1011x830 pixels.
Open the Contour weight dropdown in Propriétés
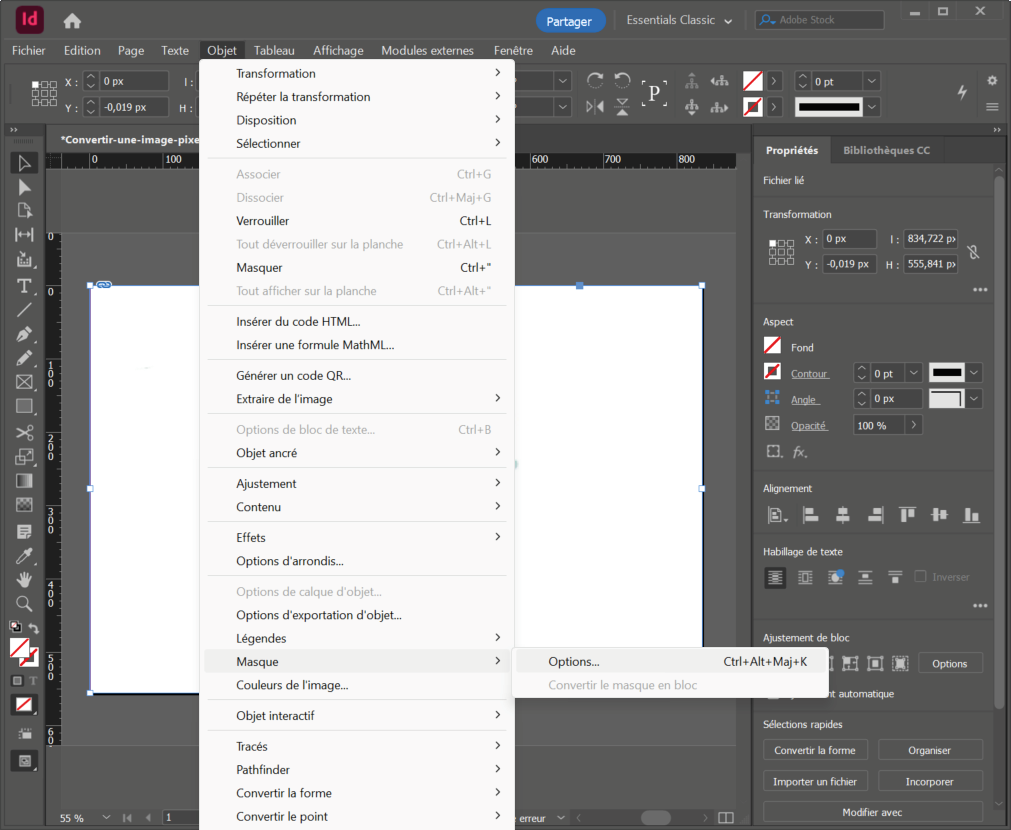[913, 373]
